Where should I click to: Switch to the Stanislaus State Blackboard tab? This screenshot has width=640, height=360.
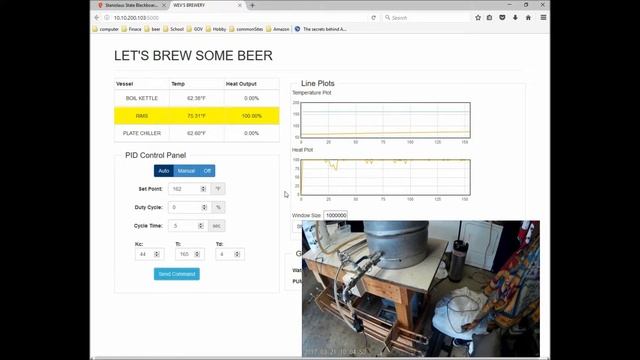(x=131, y=5)
